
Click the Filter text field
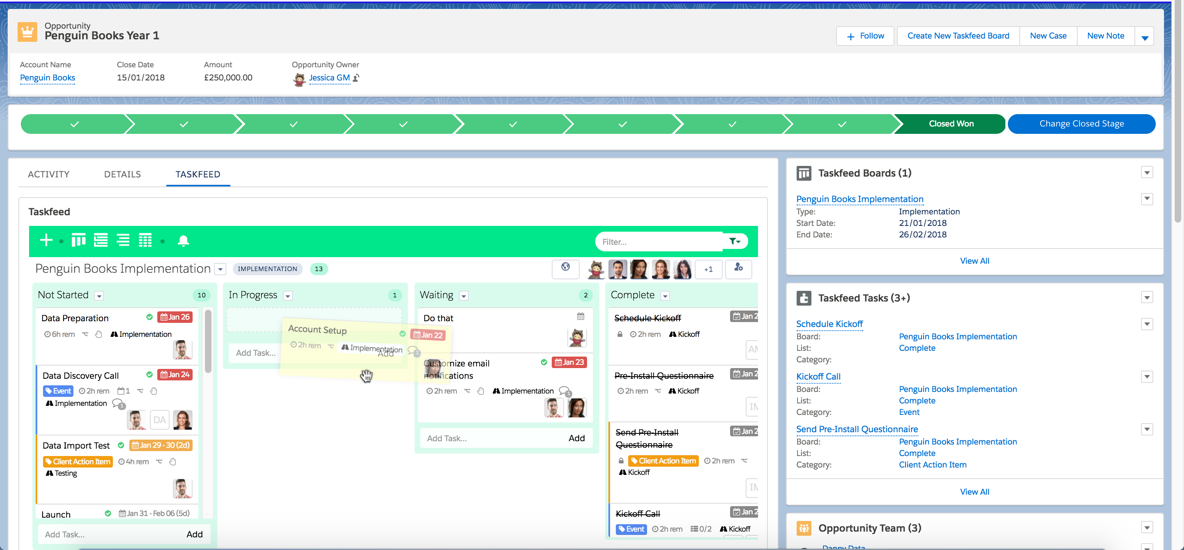(x=660, y=242)
